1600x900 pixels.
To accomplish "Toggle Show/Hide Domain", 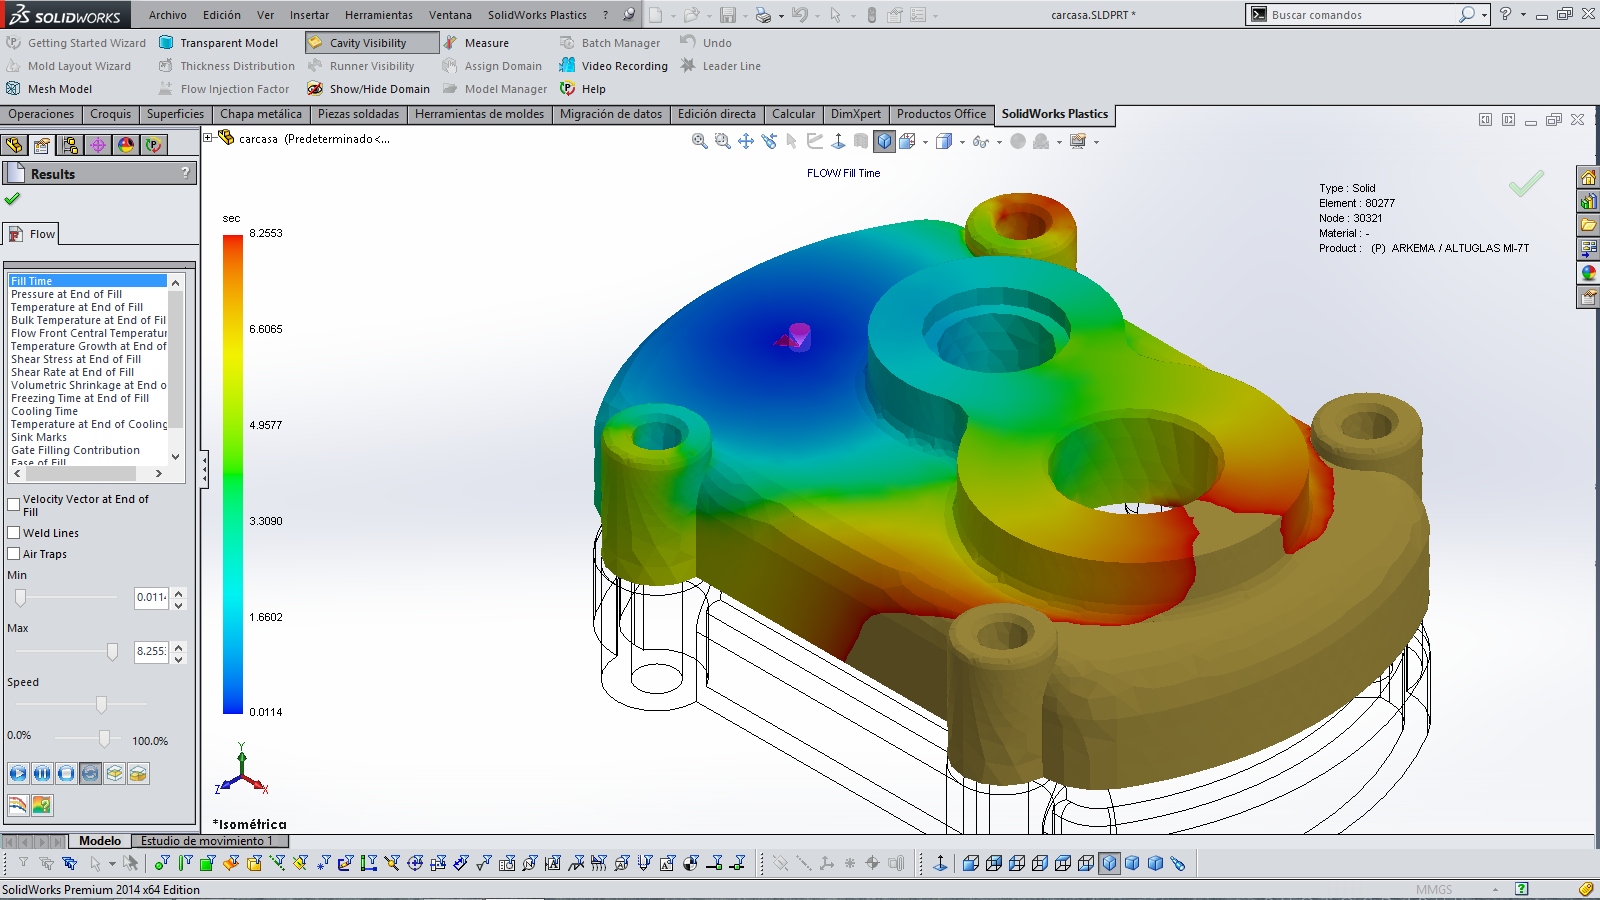I will click(368, 89).
